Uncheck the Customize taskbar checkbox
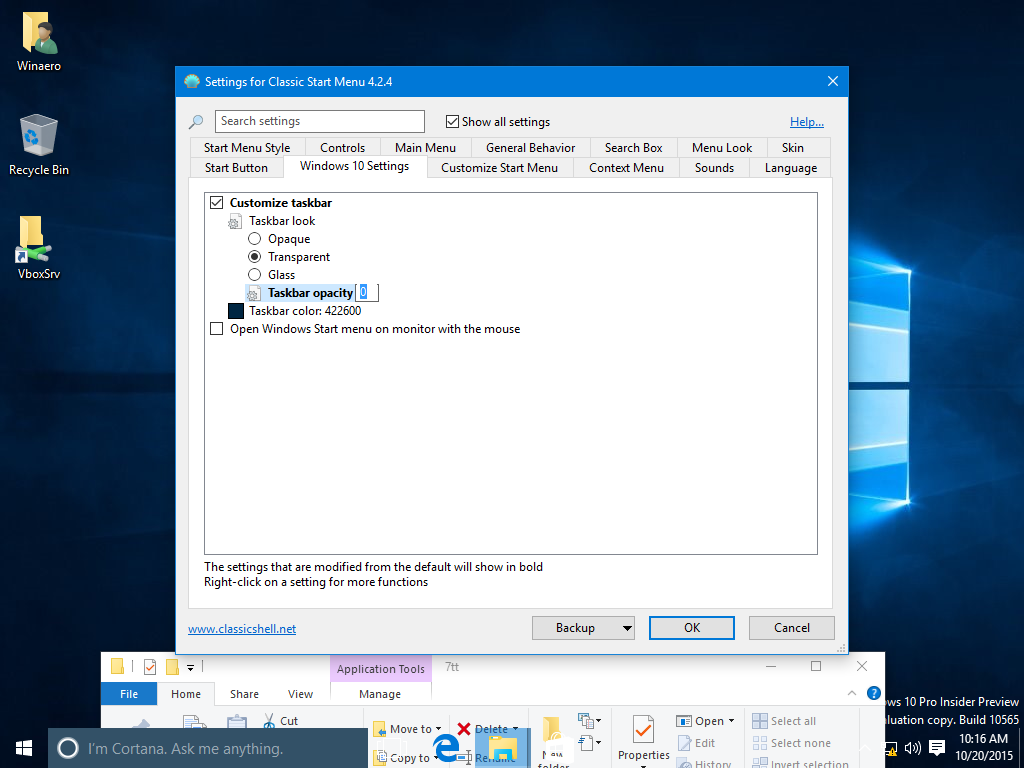This screenshot has width=1024, height=768. 217,203
